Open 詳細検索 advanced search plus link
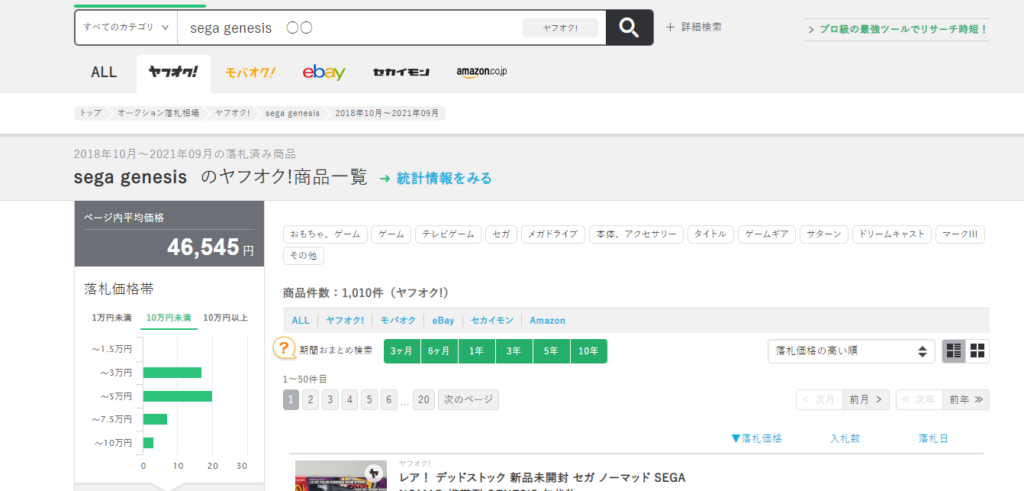1024x491 pixels. [694, 27]
